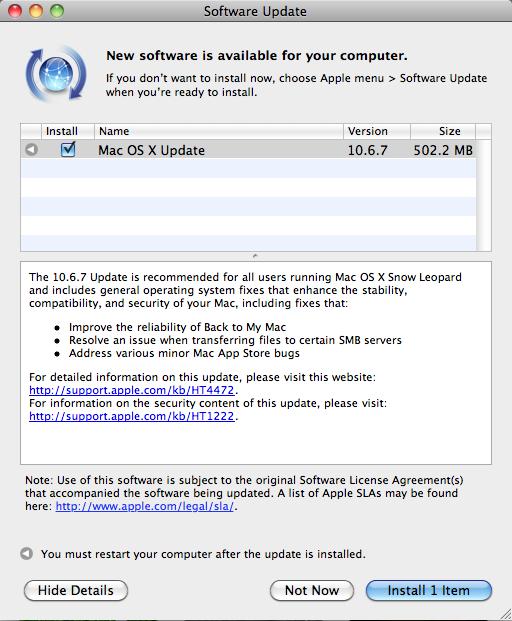Click 'Address various minor Mac App Store bugs'
Screen dimensions: 512x621
(x=184, y=353)
